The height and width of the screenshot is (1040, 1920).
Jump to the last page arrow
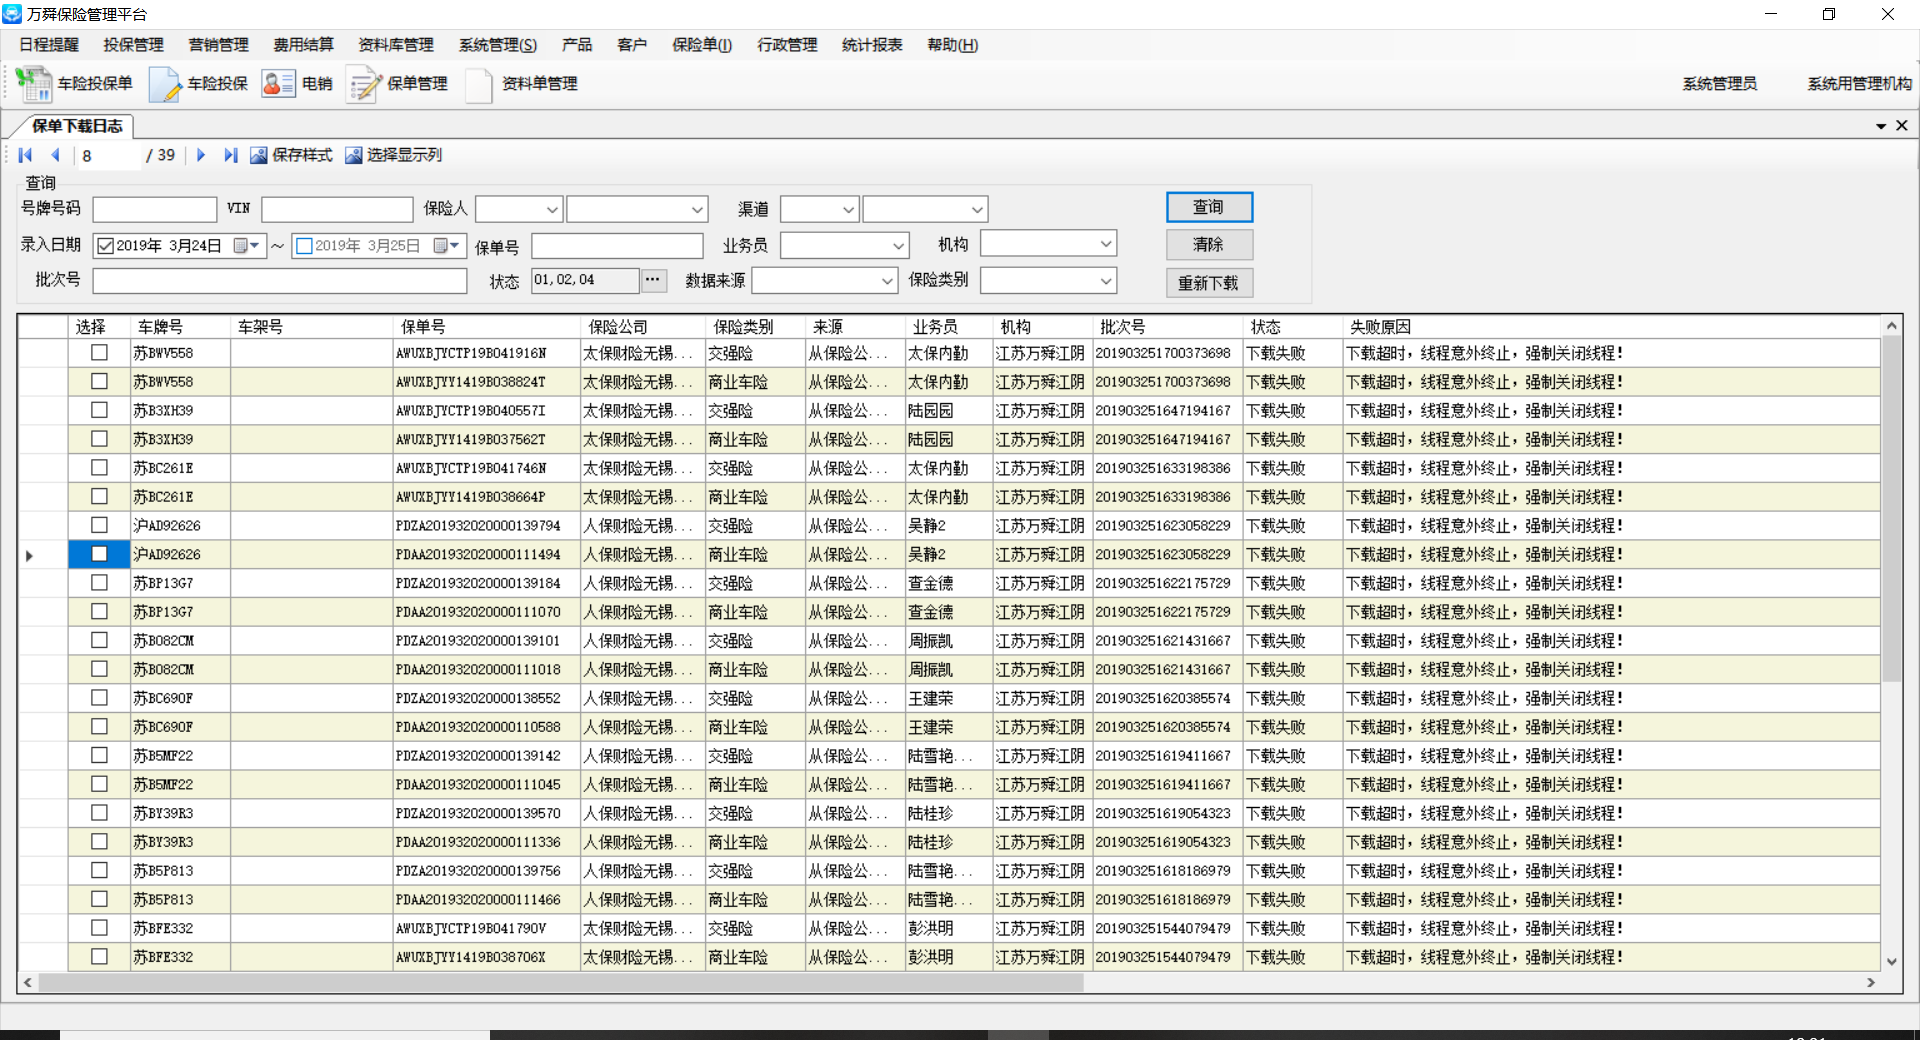[x=231, y=155]
